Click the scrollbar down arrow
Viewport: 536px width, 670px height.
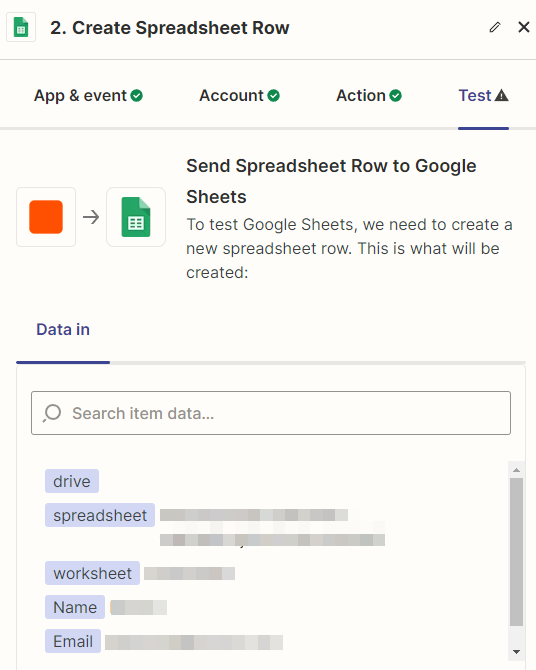point(516,652)
